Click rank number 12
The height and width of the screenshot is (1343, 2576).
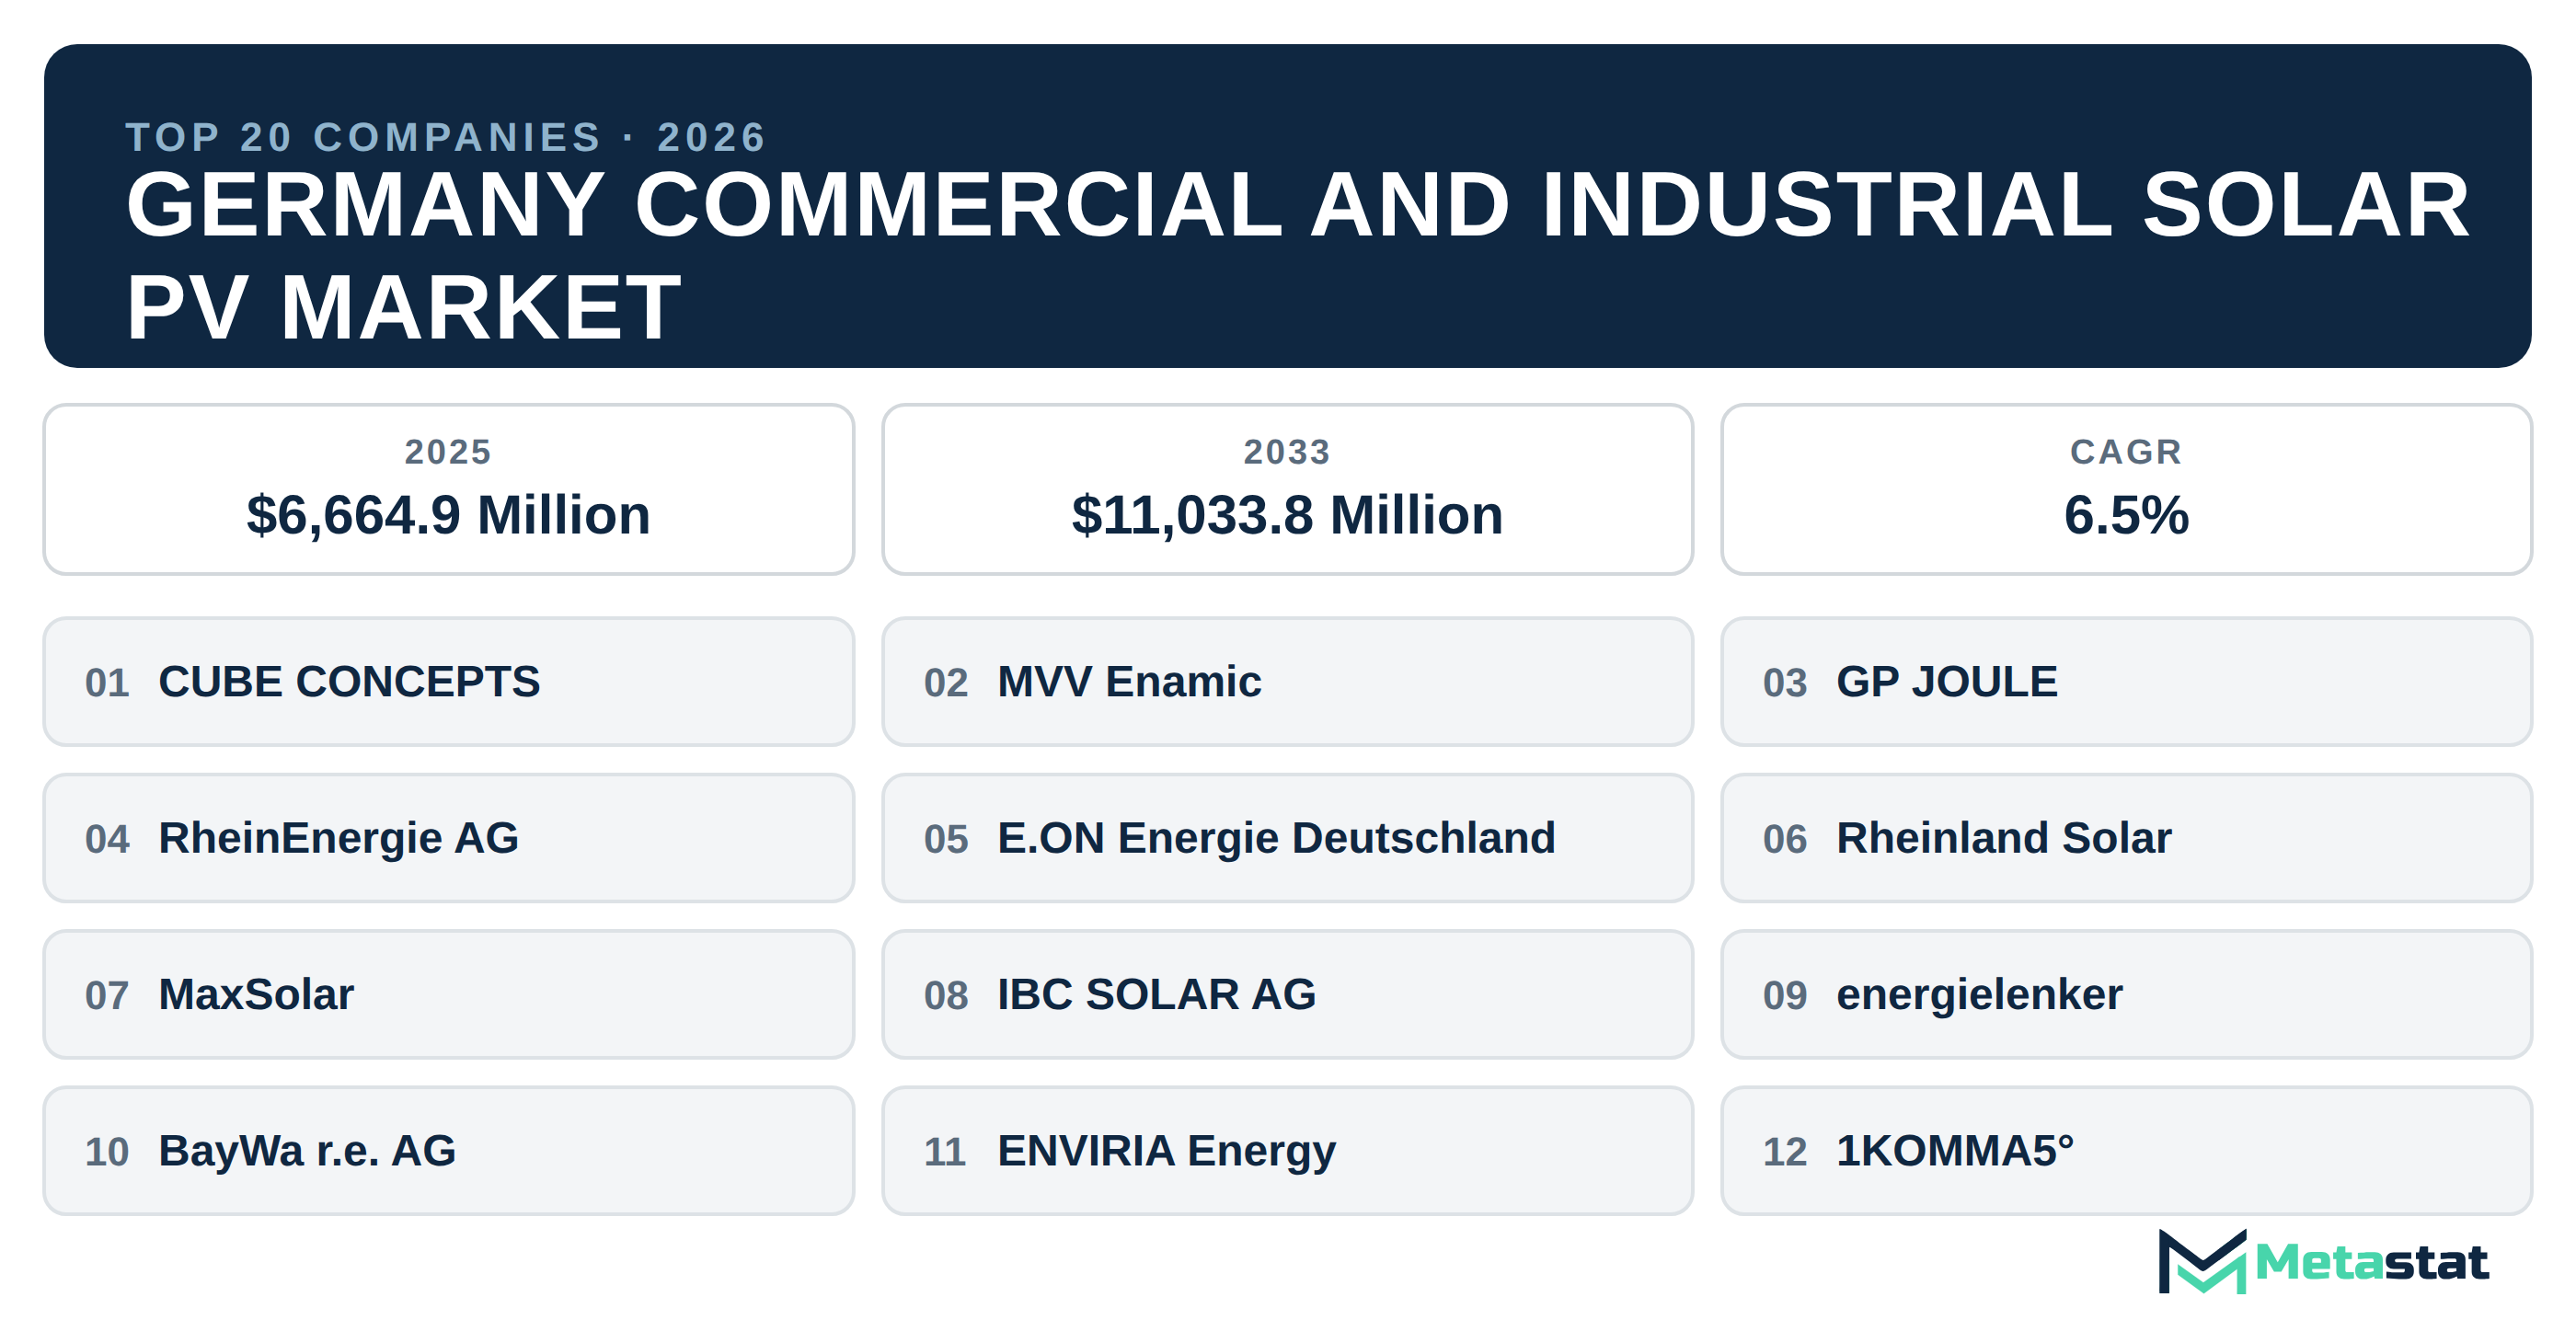pos(1785,1152)
